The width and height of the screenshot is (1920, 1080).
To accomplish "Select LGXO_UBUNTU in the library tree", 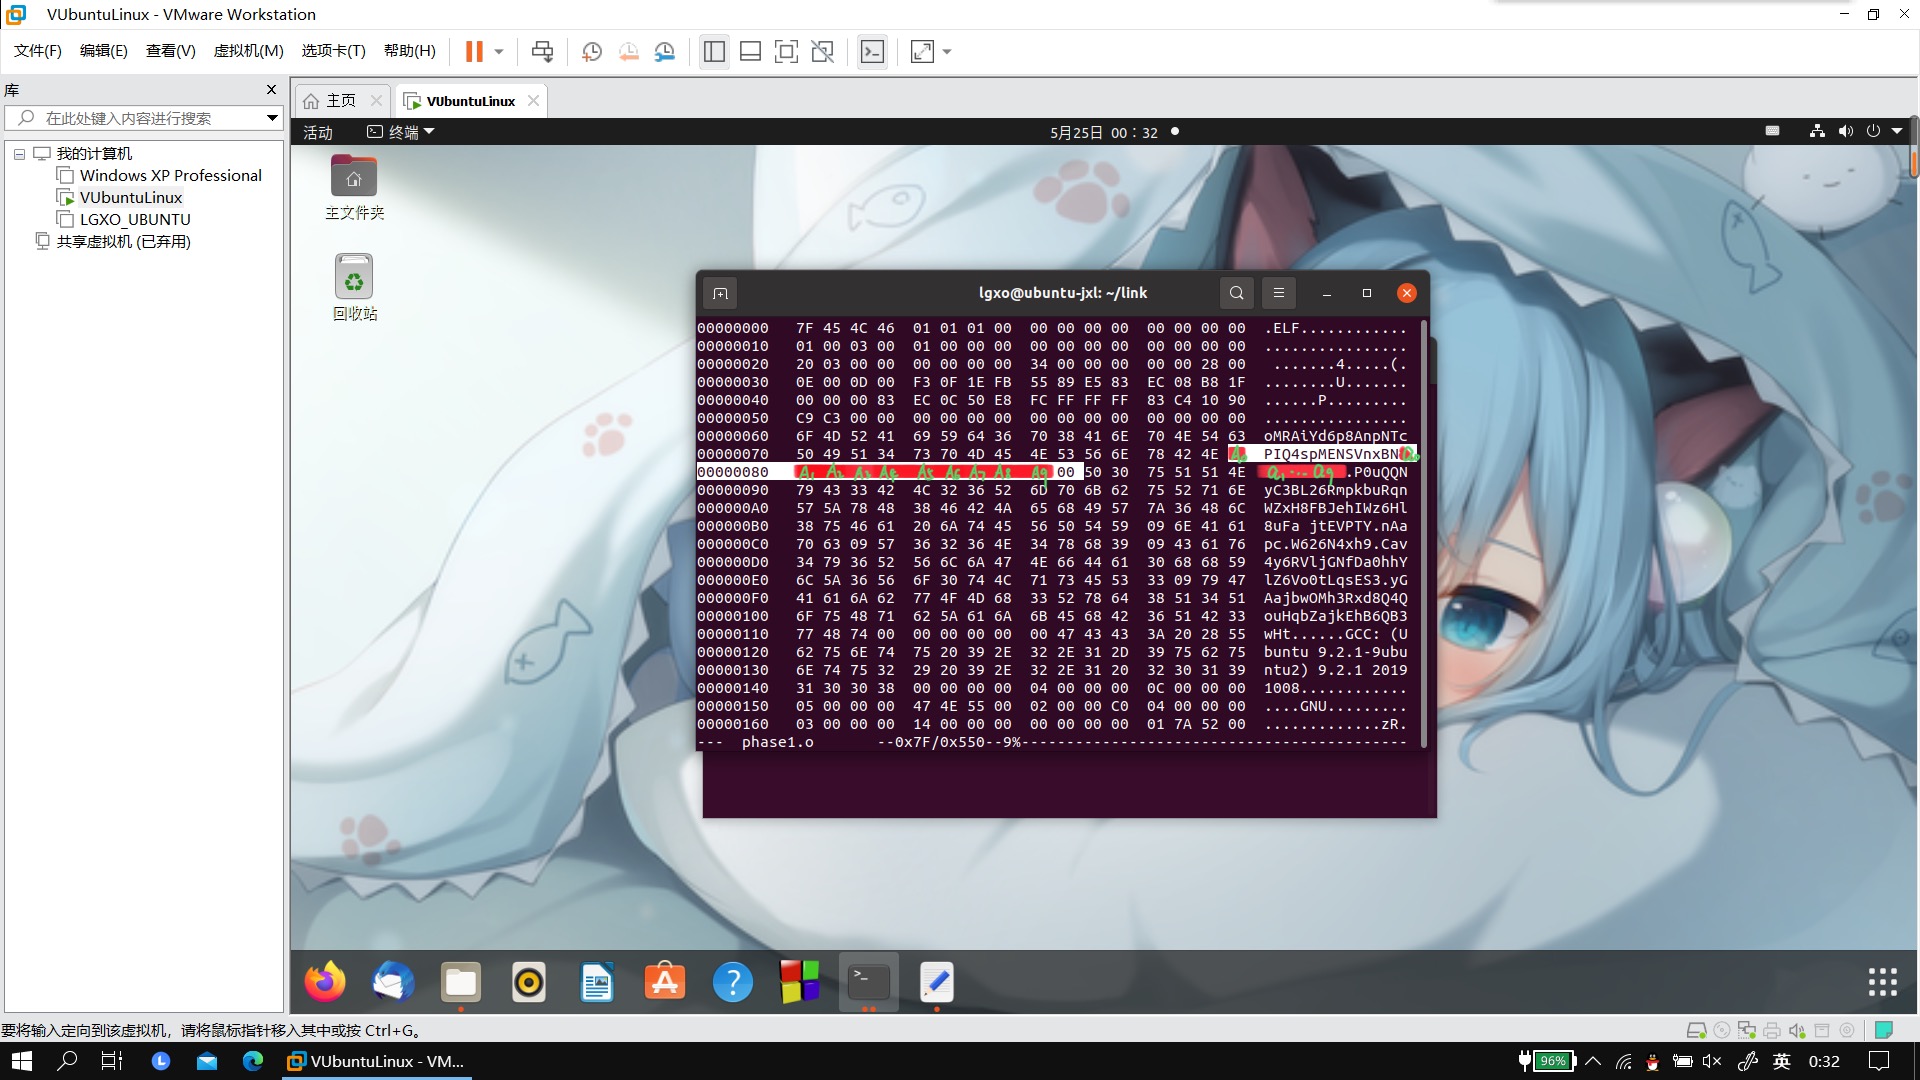I will pyautogui.click(x=134, y=220).
